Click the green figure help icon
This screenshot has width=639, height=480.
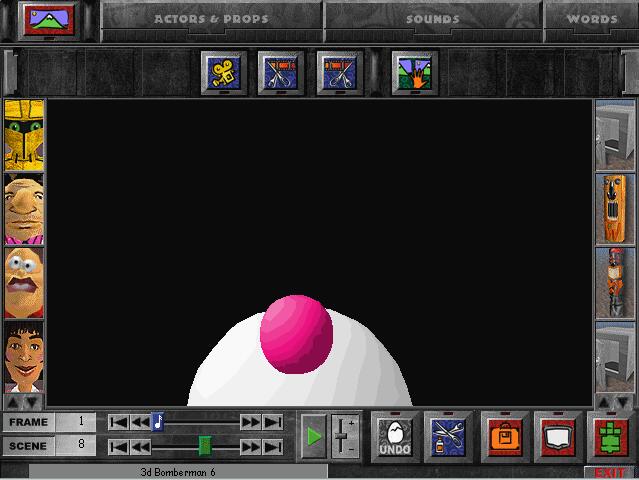point(610,437)
